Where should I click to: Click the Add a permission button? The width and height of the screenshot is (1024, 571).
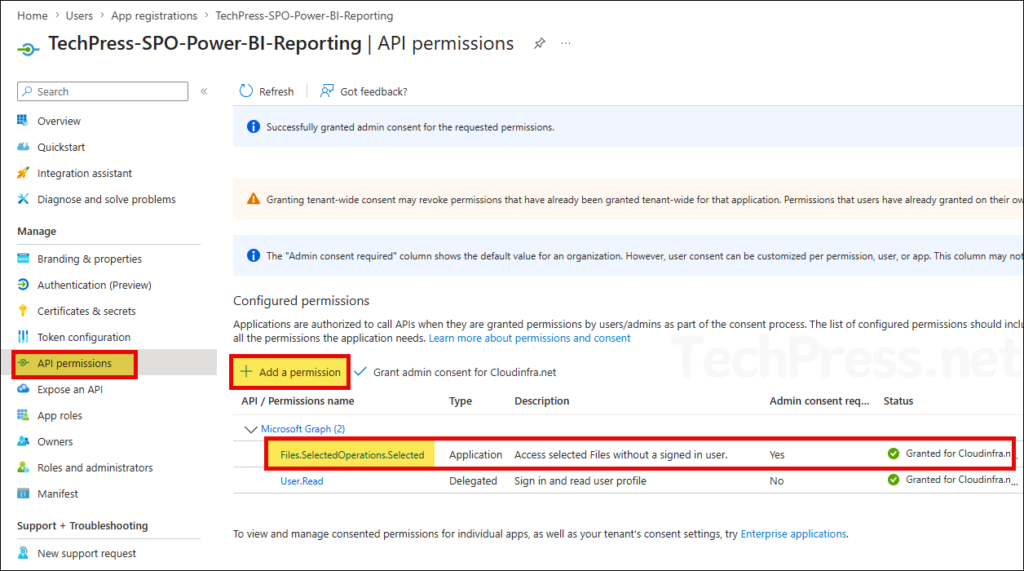point(290,372)
